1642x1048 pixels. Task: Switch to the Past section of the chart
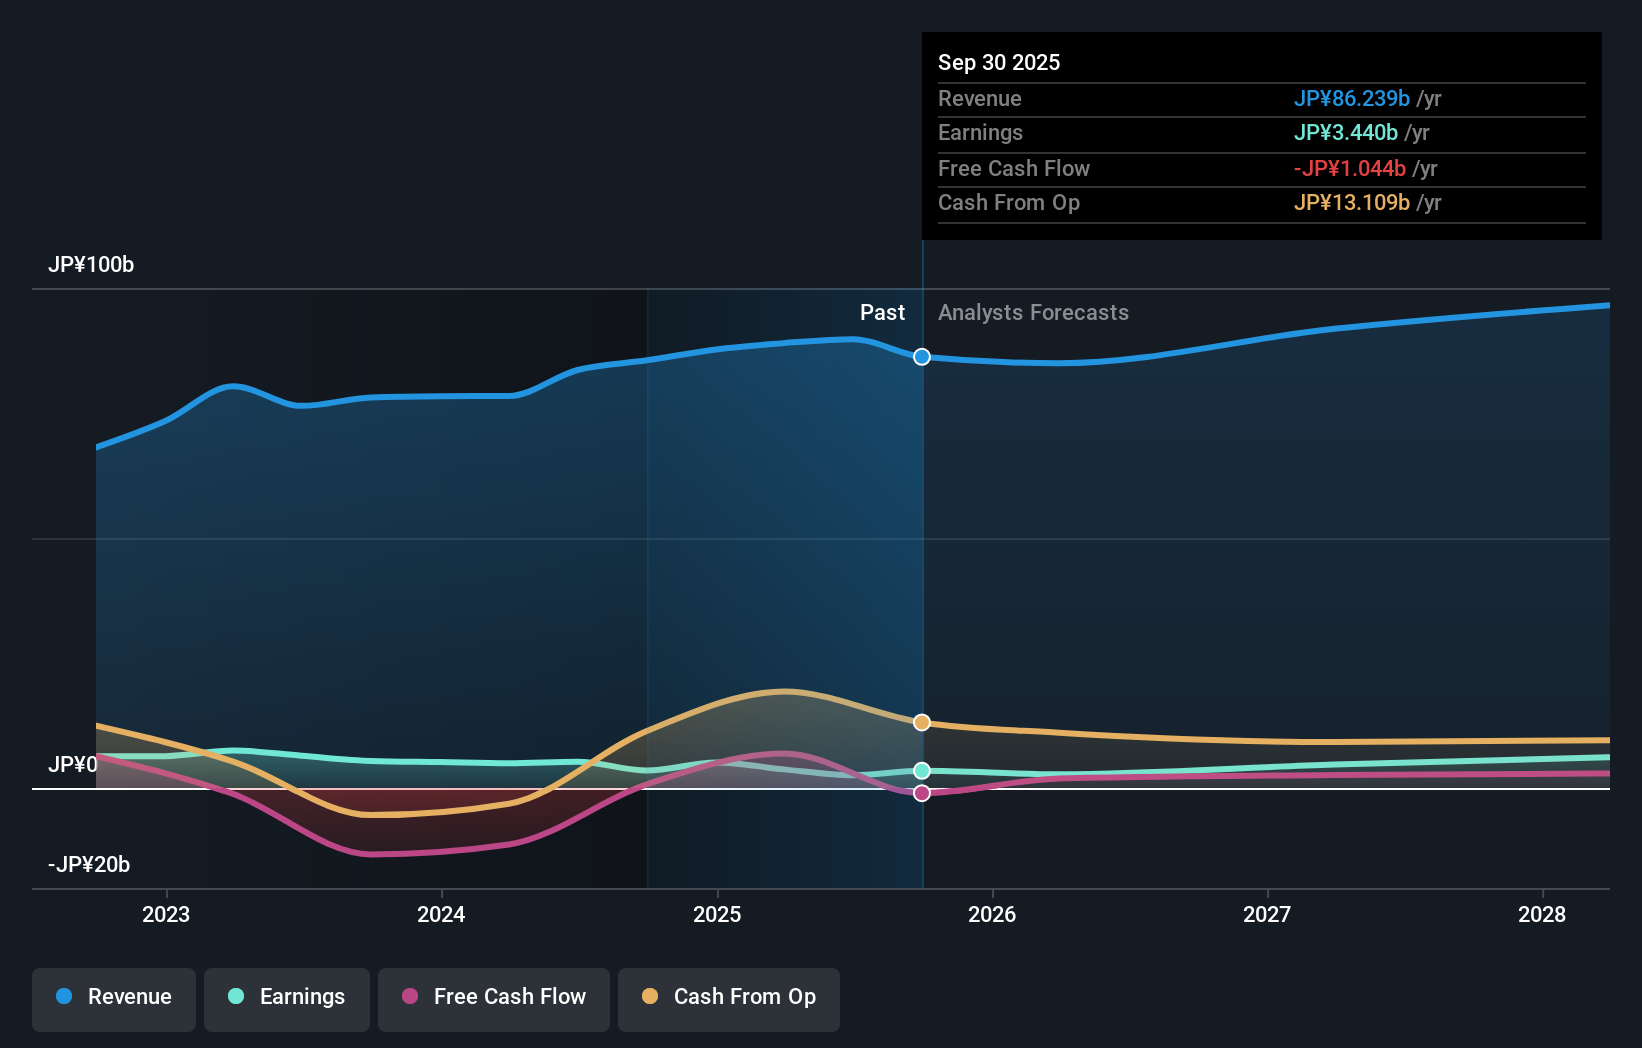tap(882, 313)
